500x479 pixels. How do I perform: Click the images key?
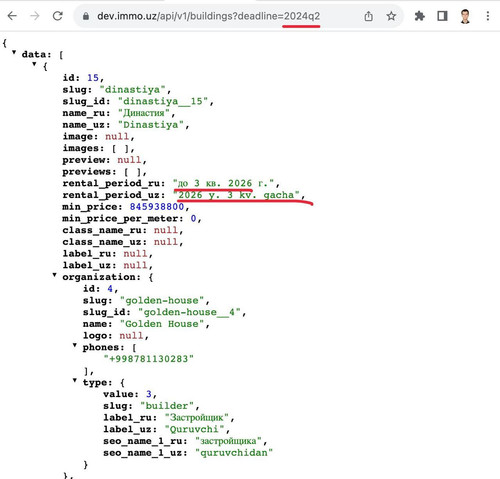coord(81,148)
